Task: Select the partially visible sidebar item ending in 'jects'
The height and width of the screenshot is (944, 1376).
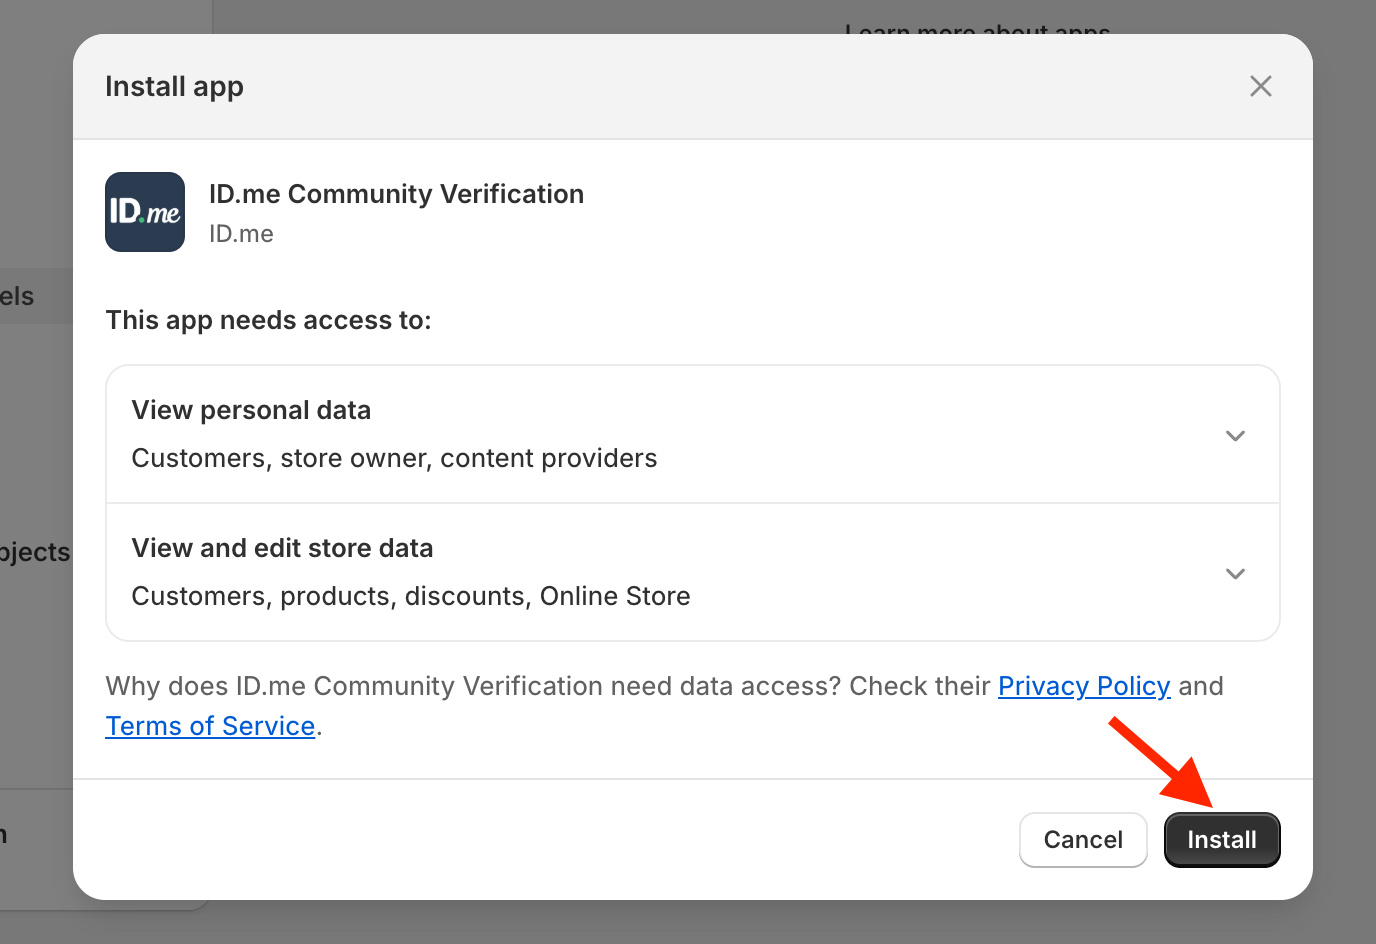Action: pyautogui.click(x=35, y=551)
